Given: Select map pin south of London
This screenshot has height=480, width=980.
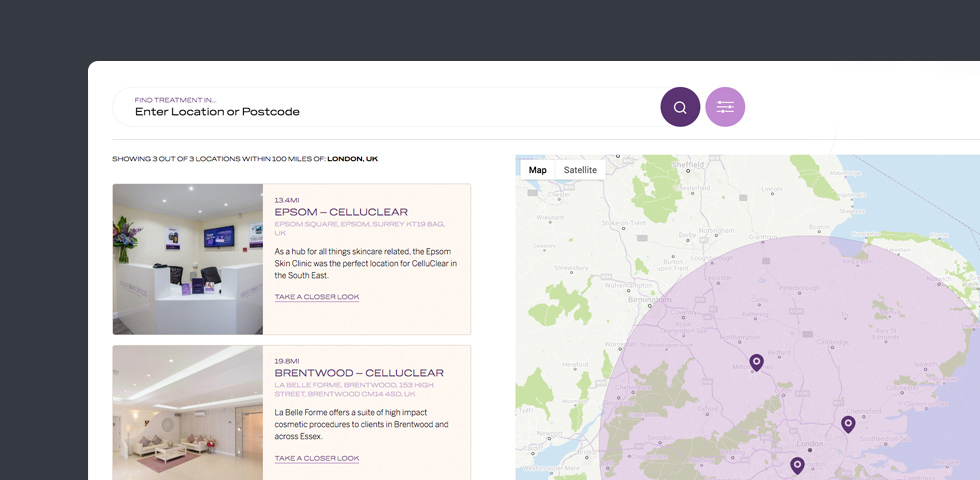Looking at the screenshot, I should (x=797, y=466).
